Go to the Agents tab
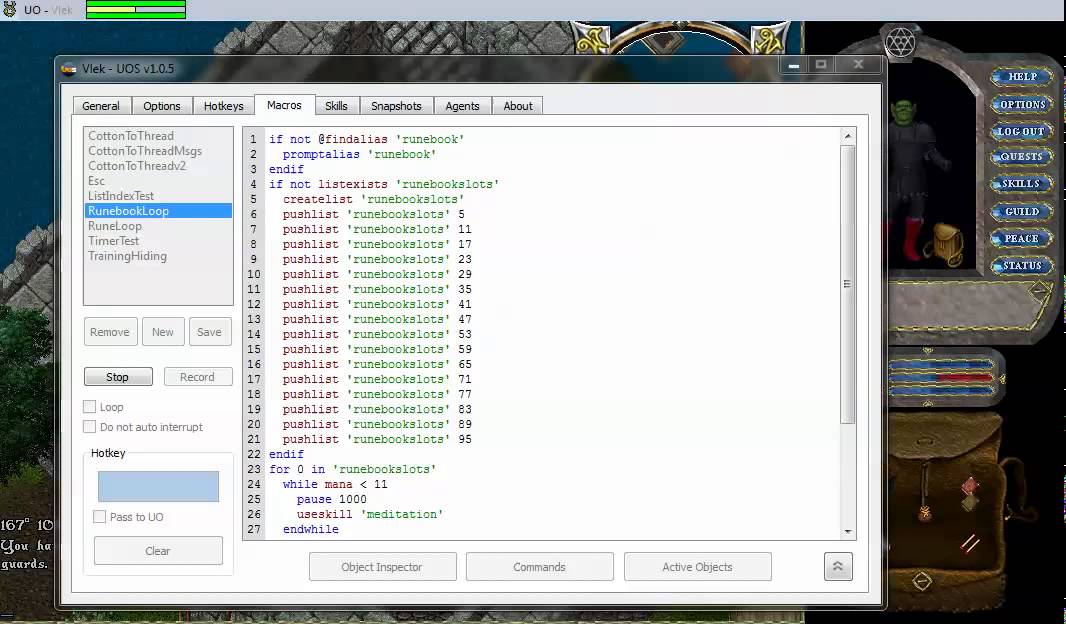Image resolution: width=1066 pixels, height=624 pixels. [x=462, y=106]
